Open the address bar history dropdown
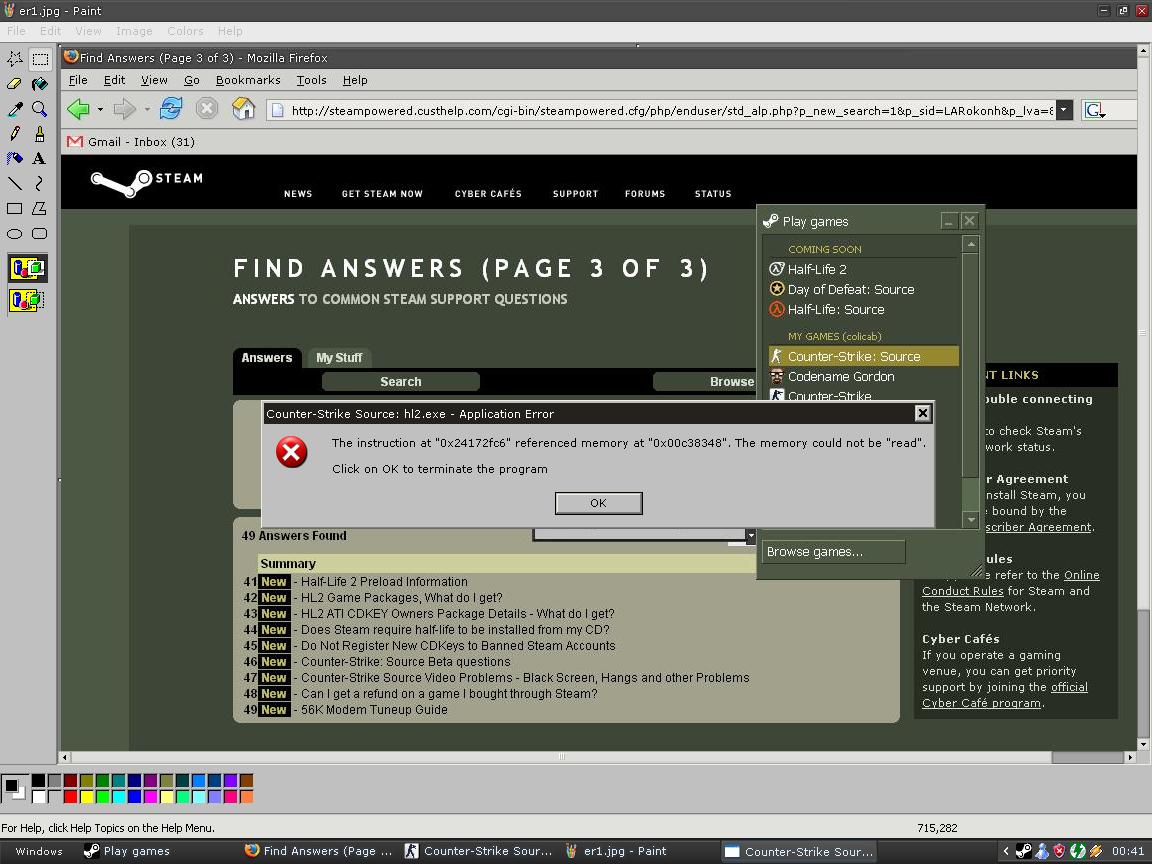This screenshot has width=1152, height=864. (1065, 110)
